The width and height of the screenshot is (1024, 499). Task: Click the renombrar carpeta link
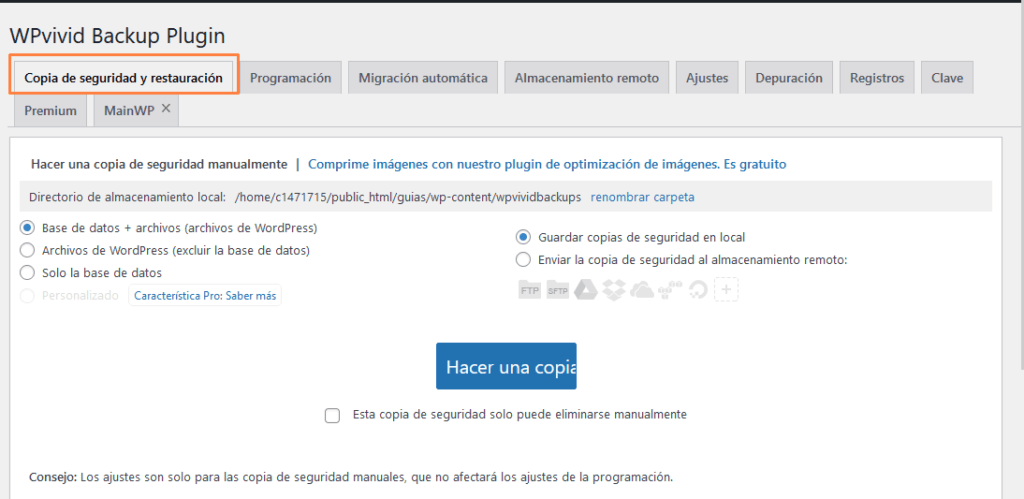(642, 197)
